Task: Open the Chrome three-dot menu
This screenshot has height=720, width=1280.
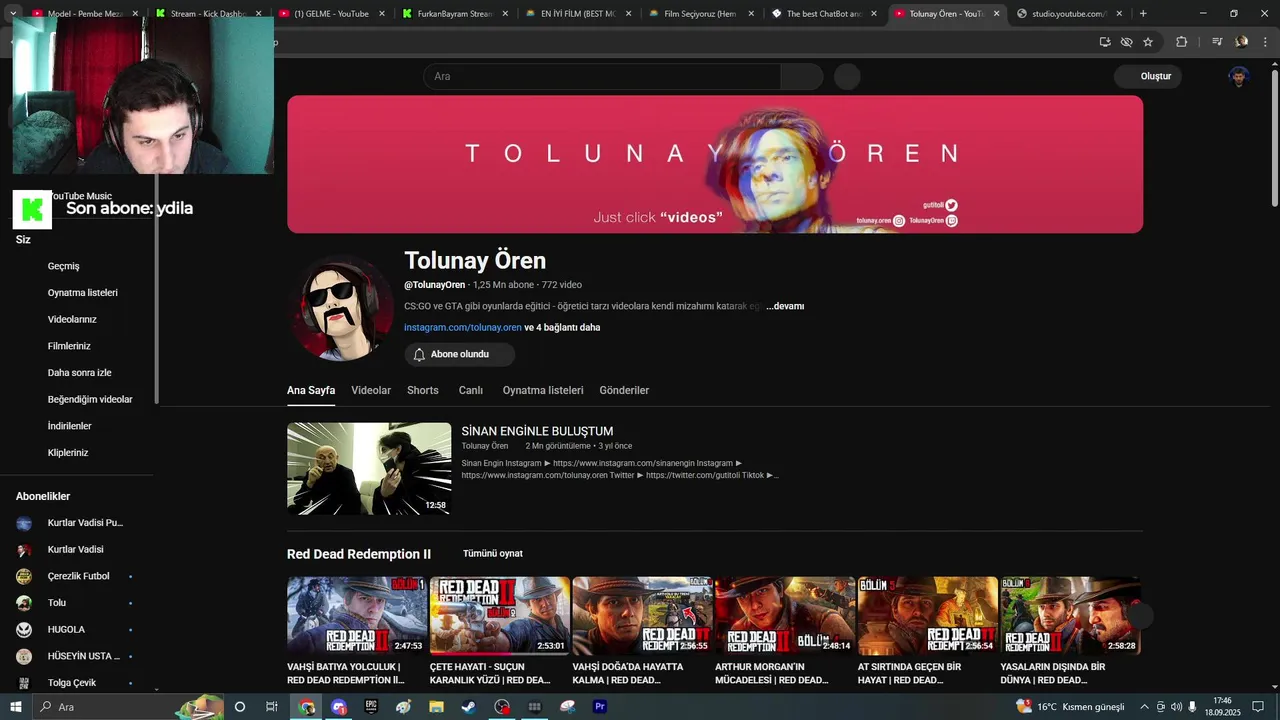Action: click(x=1266, y=42)
